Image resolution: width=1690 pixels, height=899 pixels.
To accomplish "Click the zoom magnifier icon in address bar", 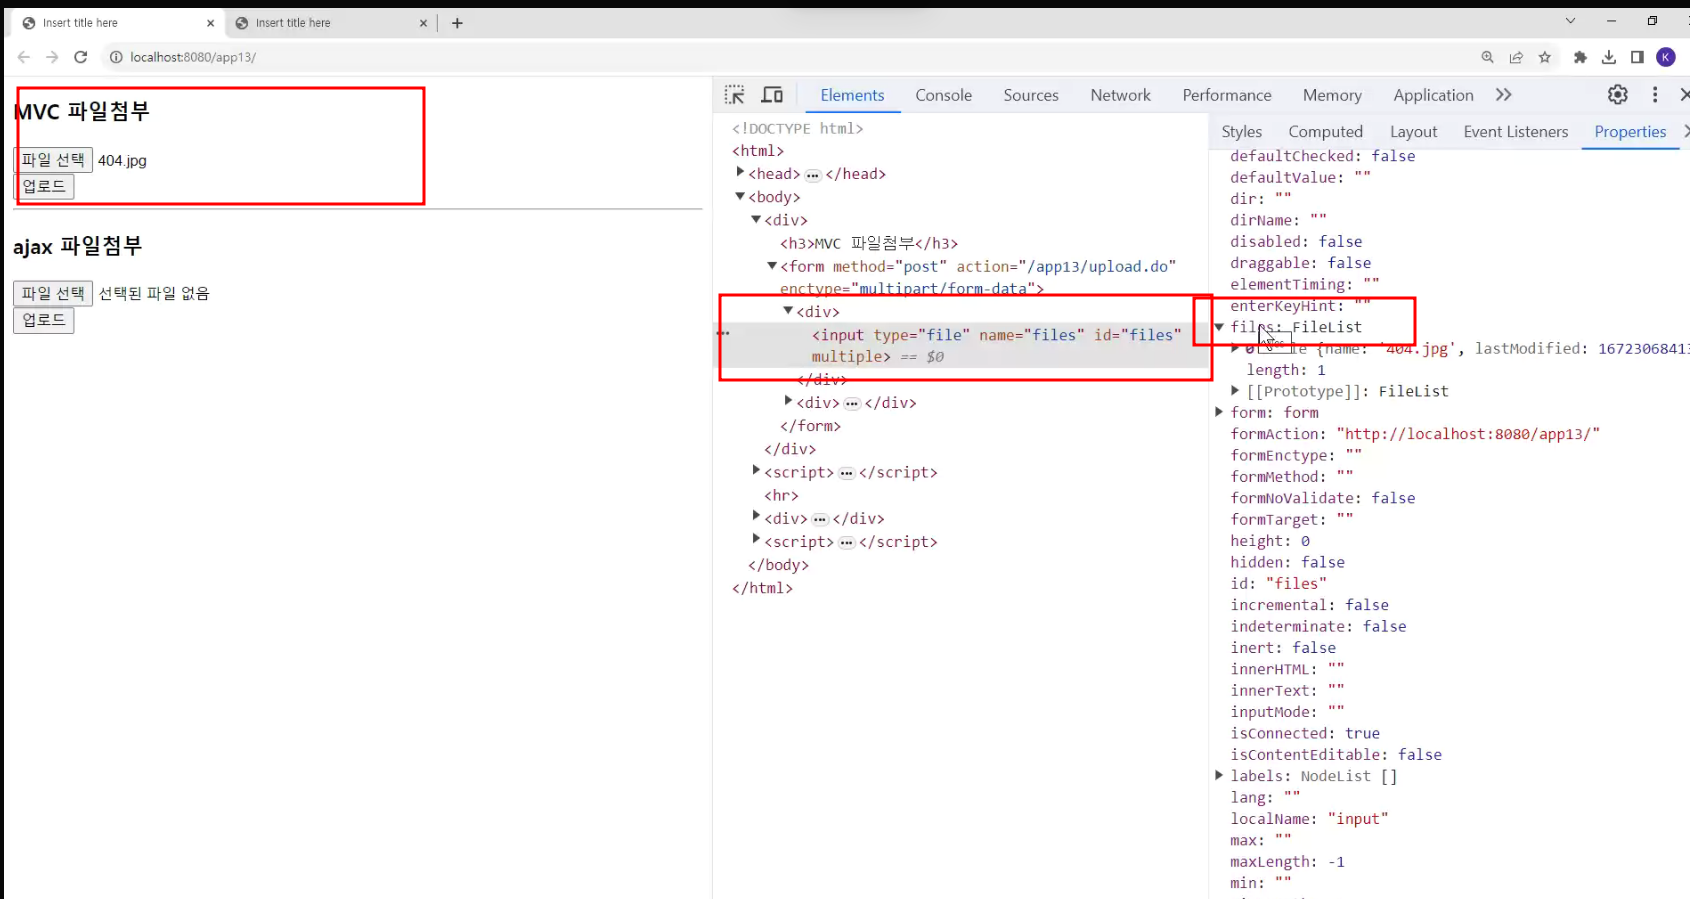I will pos(1488,57).
